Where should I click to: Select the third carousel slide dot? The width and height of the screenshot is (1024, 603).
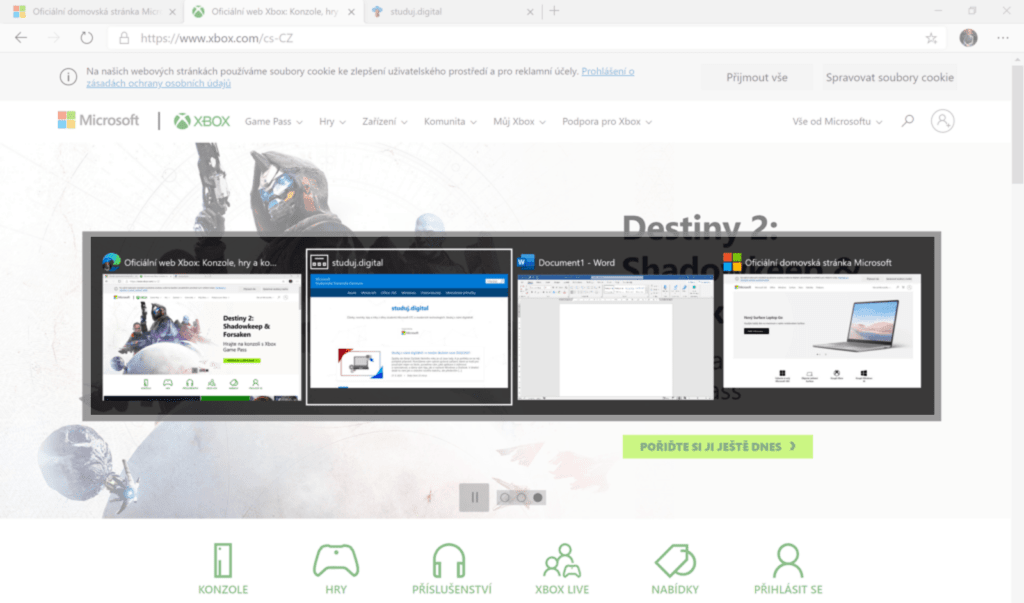tap(538, 497)
